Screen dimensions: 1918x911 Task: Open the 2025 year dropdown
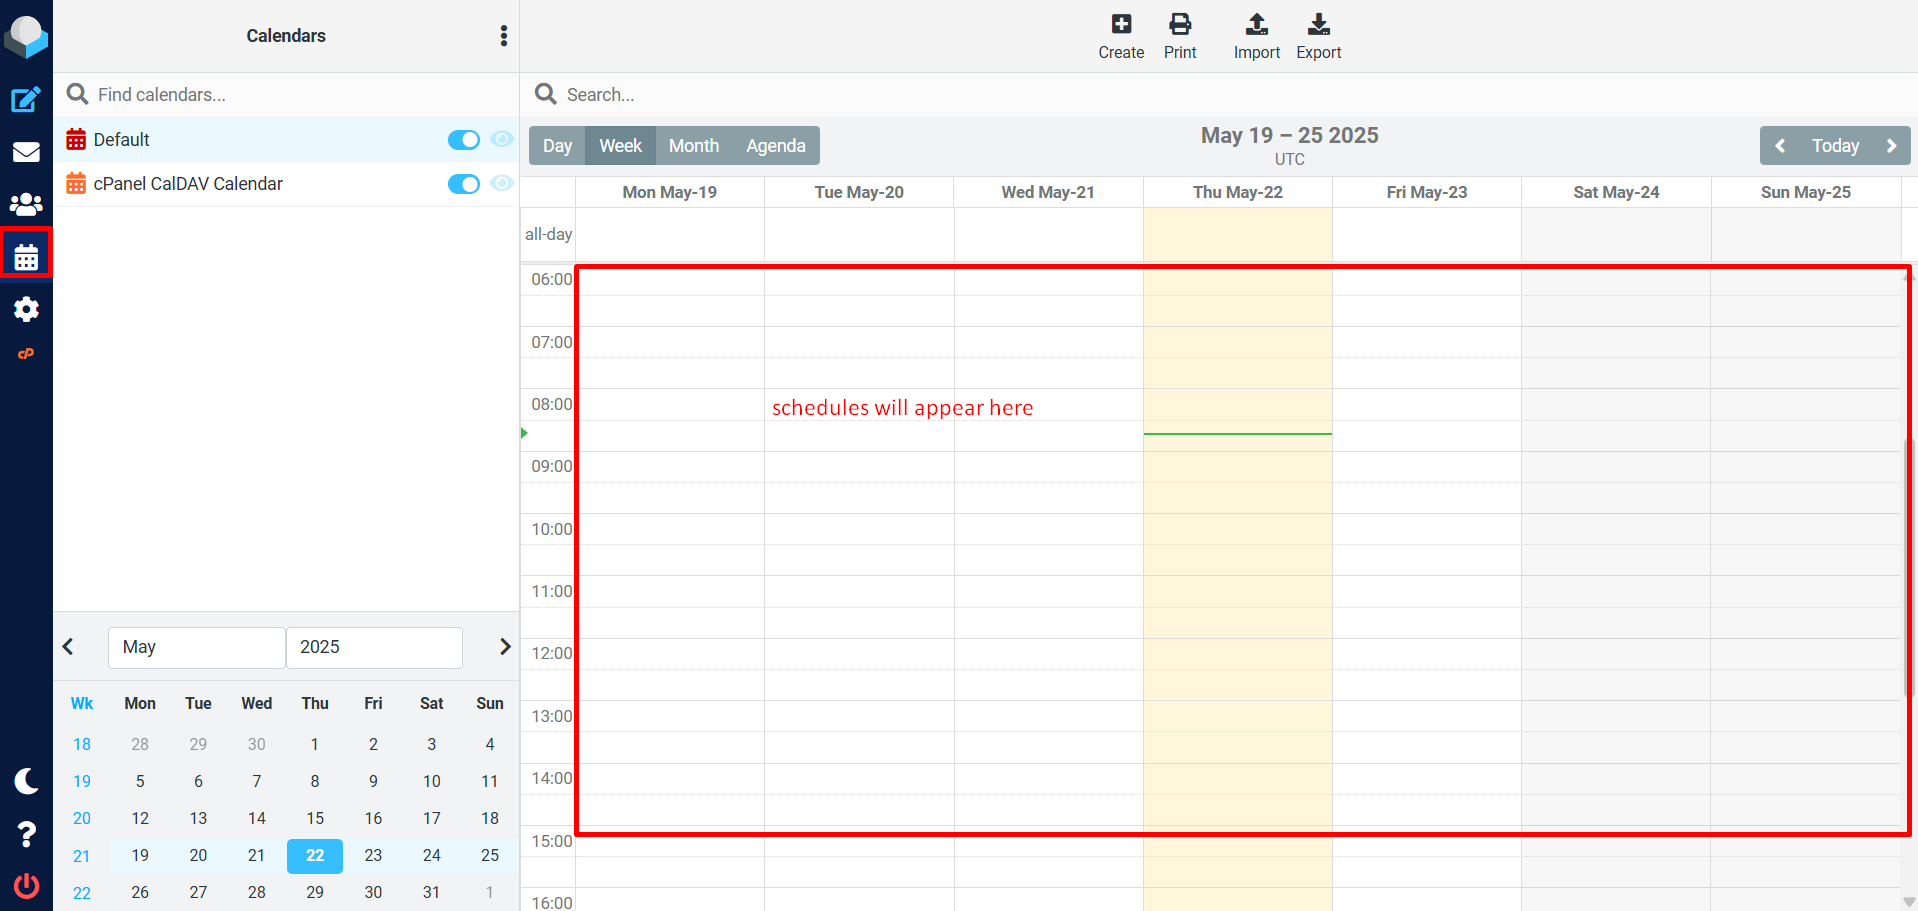tap(374, 647)
